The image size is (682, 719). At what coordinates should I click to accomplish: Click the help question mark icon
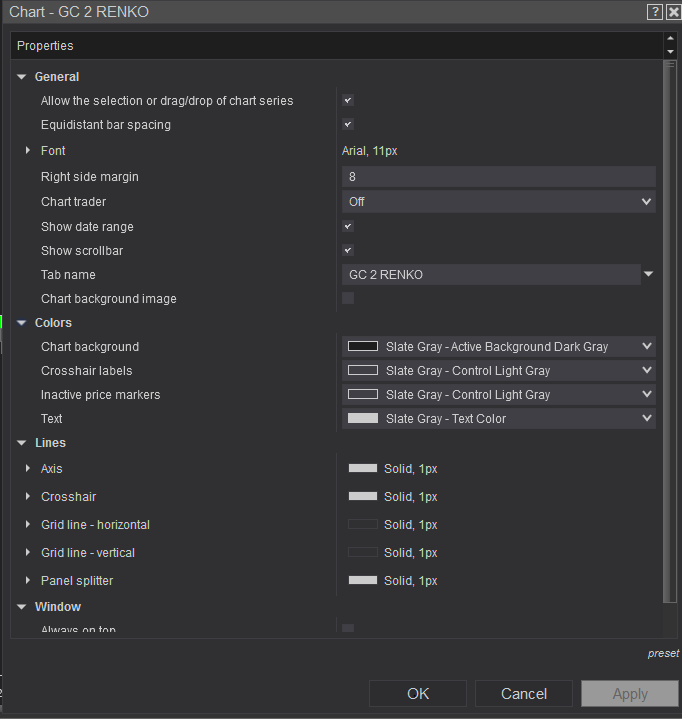655,12
